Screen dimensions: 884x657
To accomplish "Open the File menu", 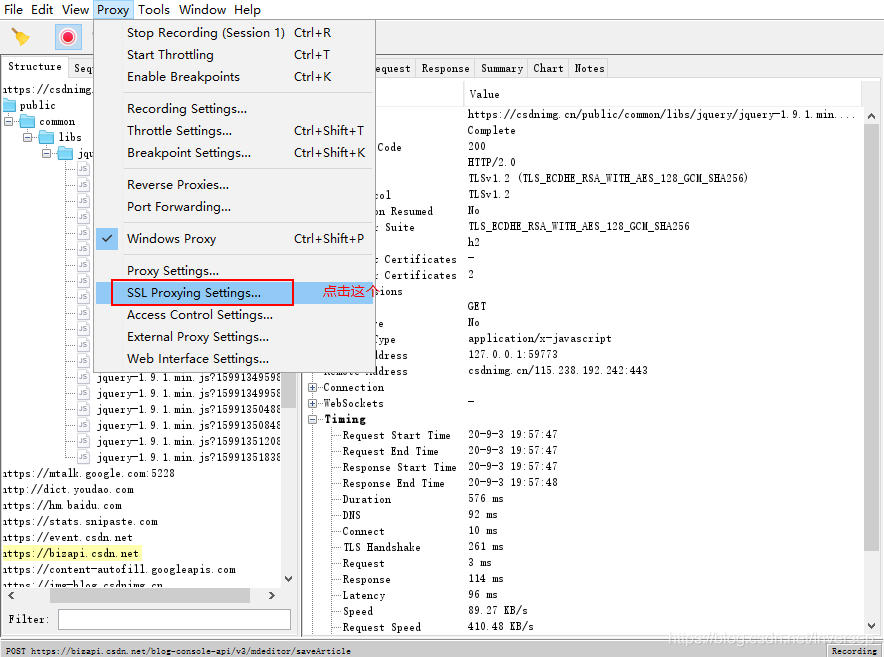I will 14,10.
